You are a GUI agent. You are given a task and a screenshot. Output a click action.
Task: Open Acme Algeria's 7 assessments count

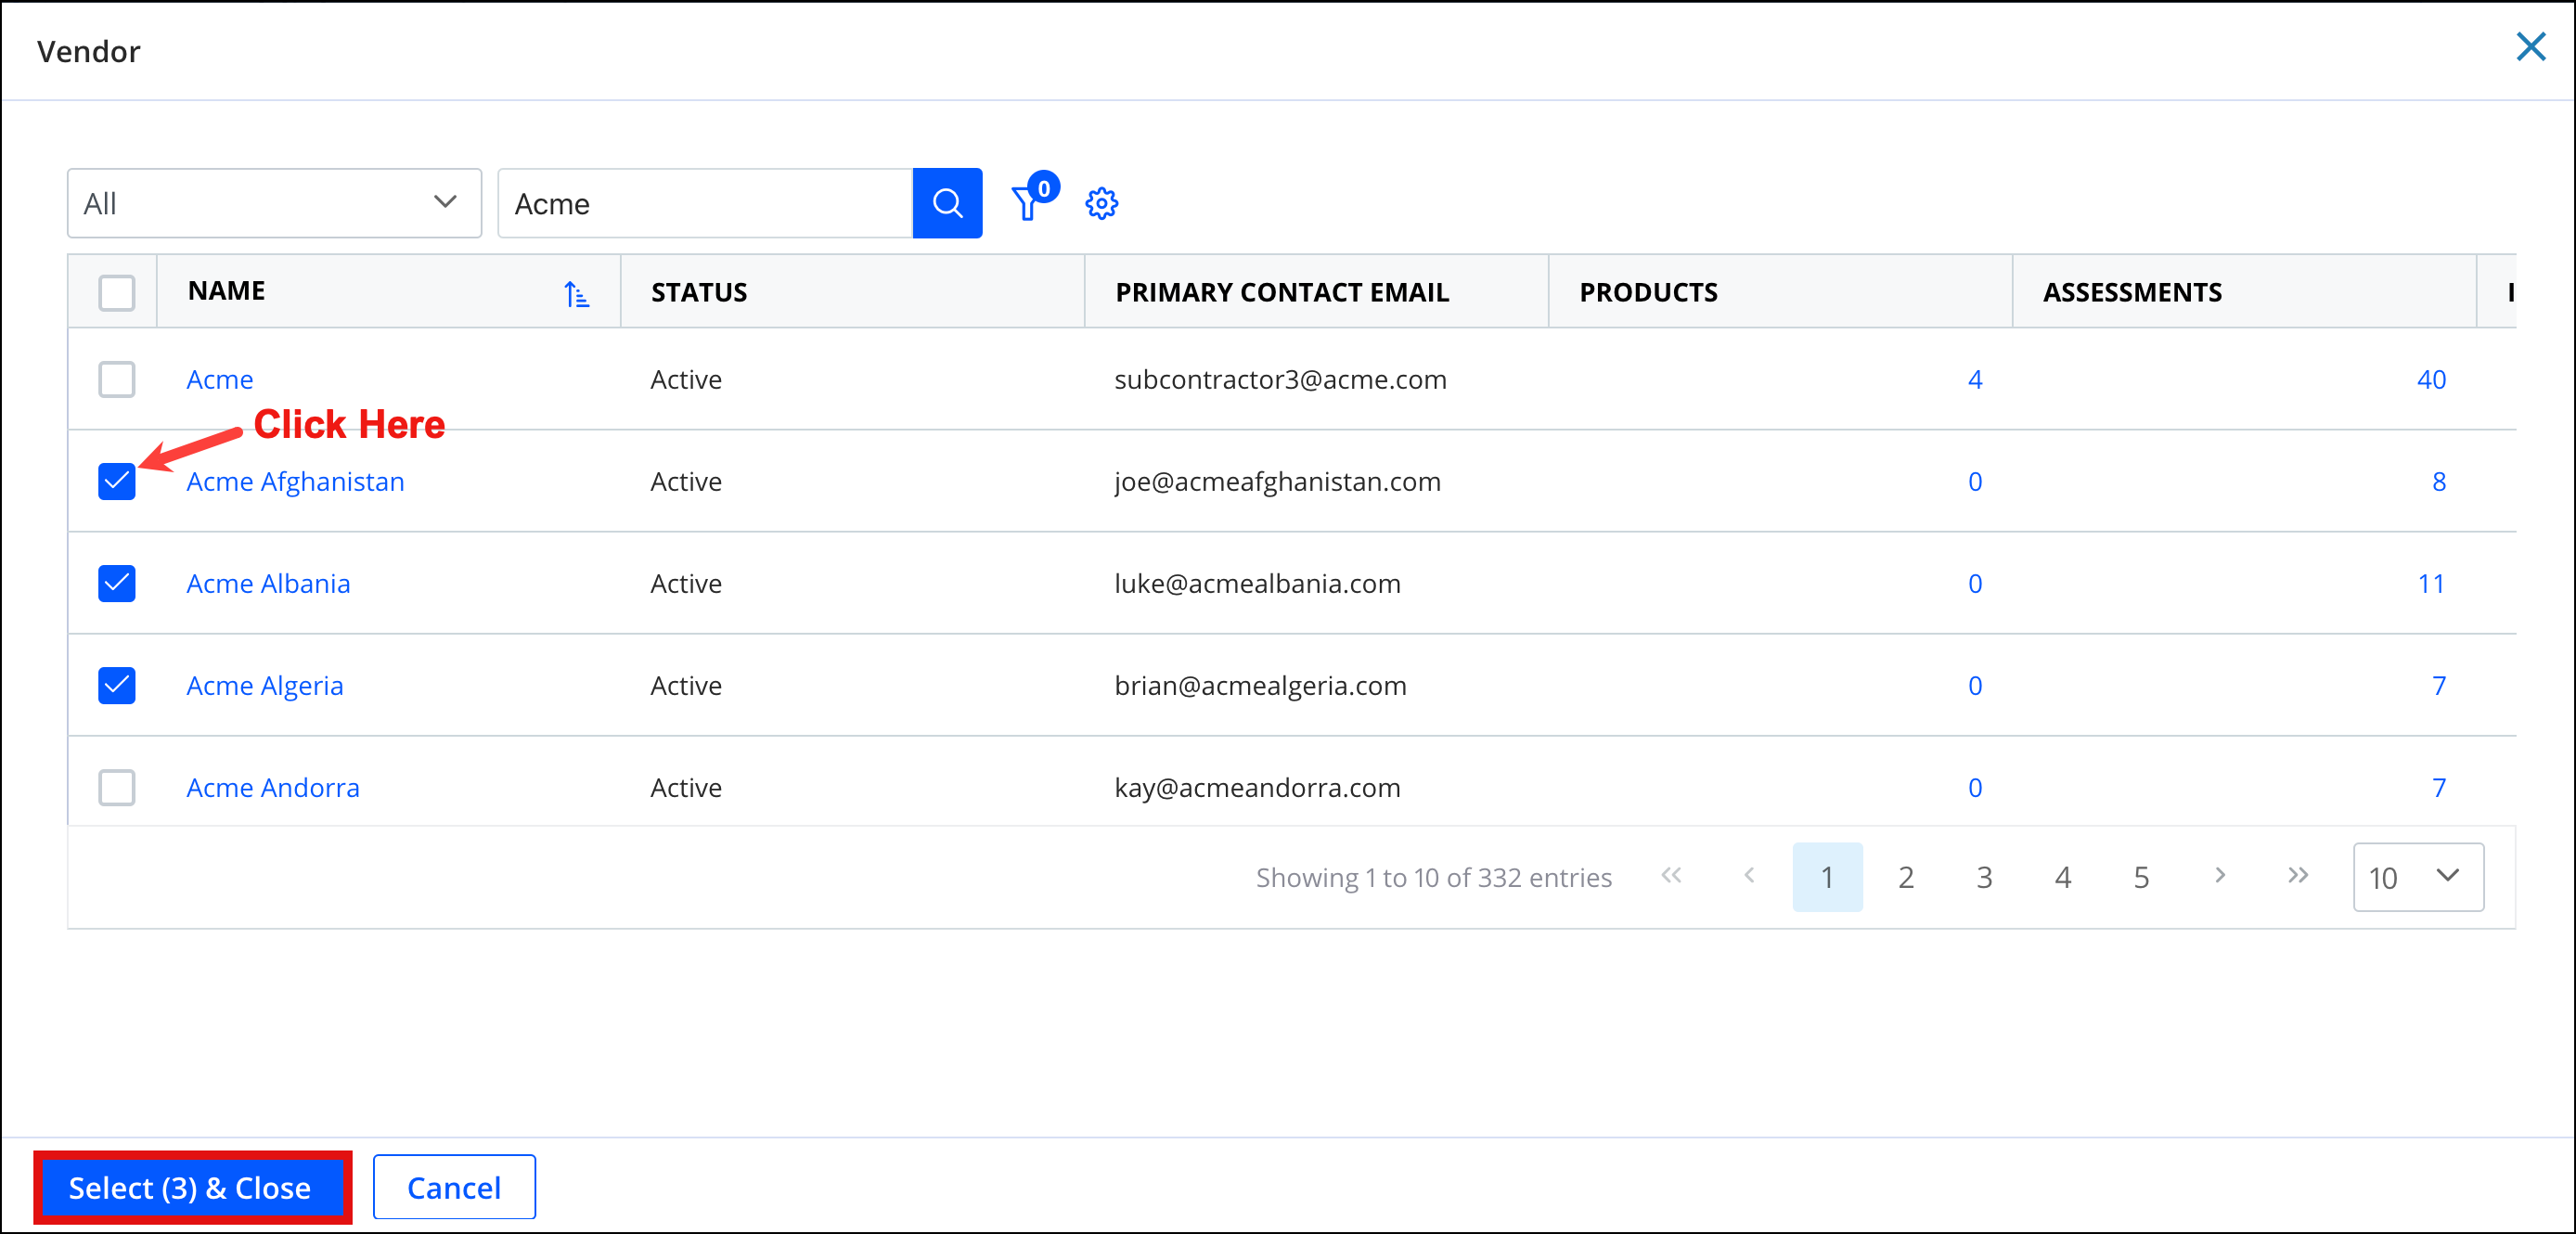click(x=2439, y=685)
